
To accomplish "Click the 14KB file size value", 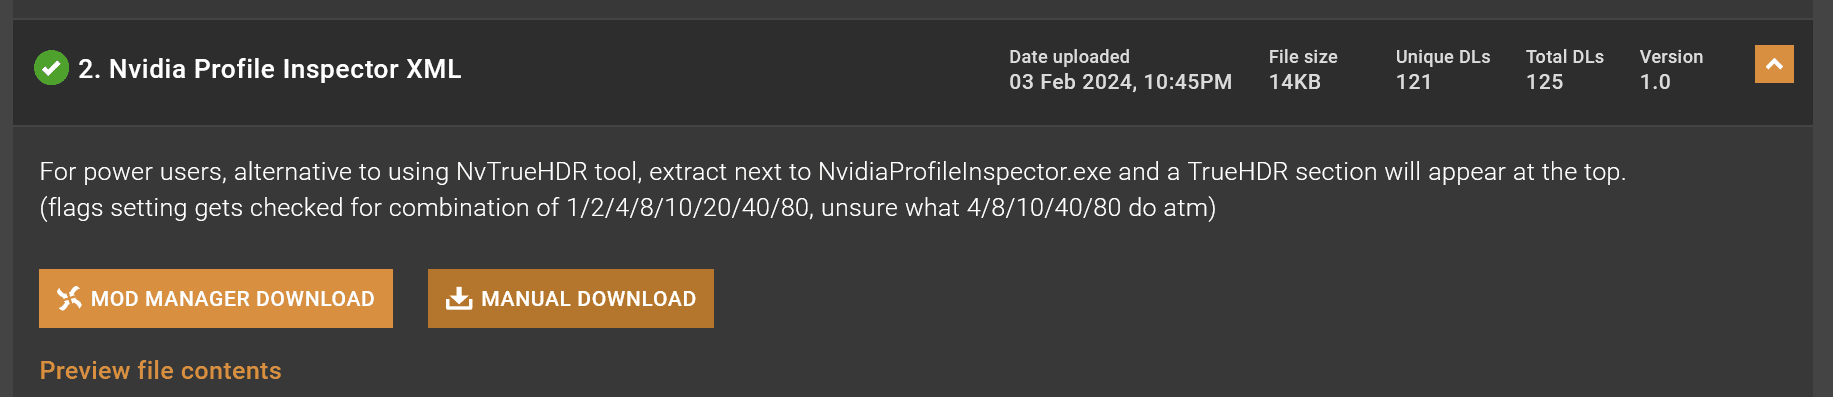I will point(1294,82).
